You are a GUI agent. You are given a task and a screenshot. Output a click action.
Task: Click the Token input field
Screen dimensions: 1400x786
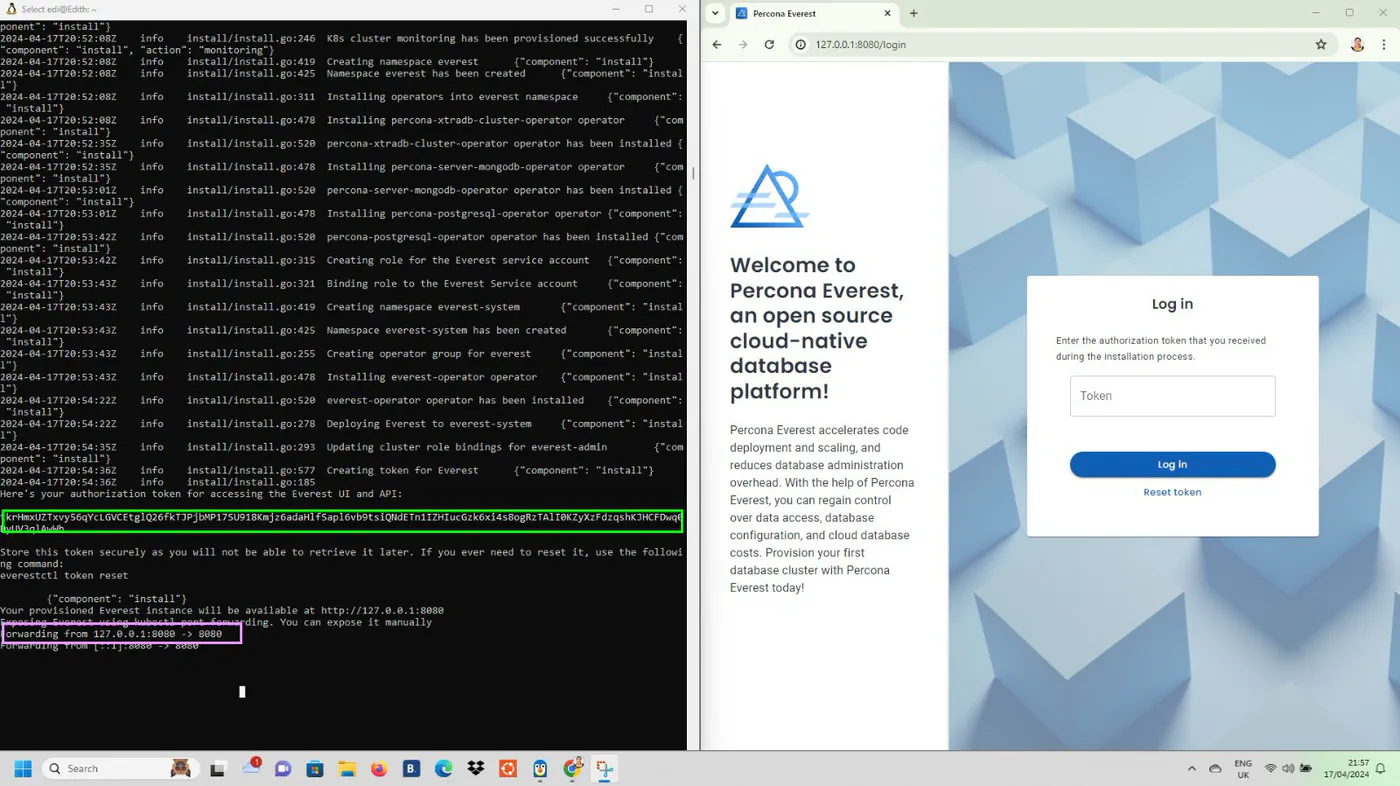[1172, 396]
